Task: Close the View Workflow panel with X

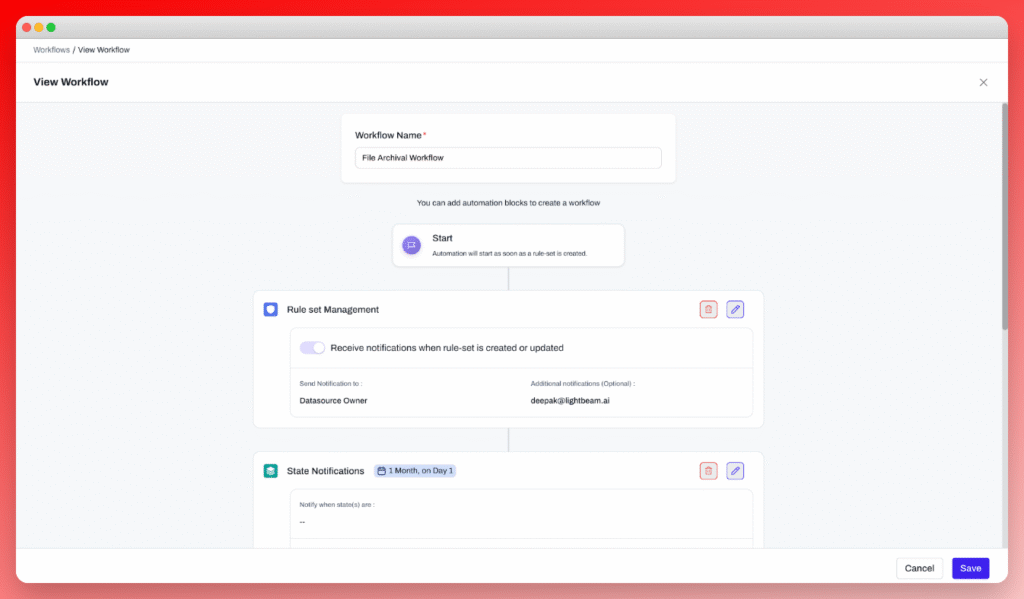Action: tap(983, 82)
